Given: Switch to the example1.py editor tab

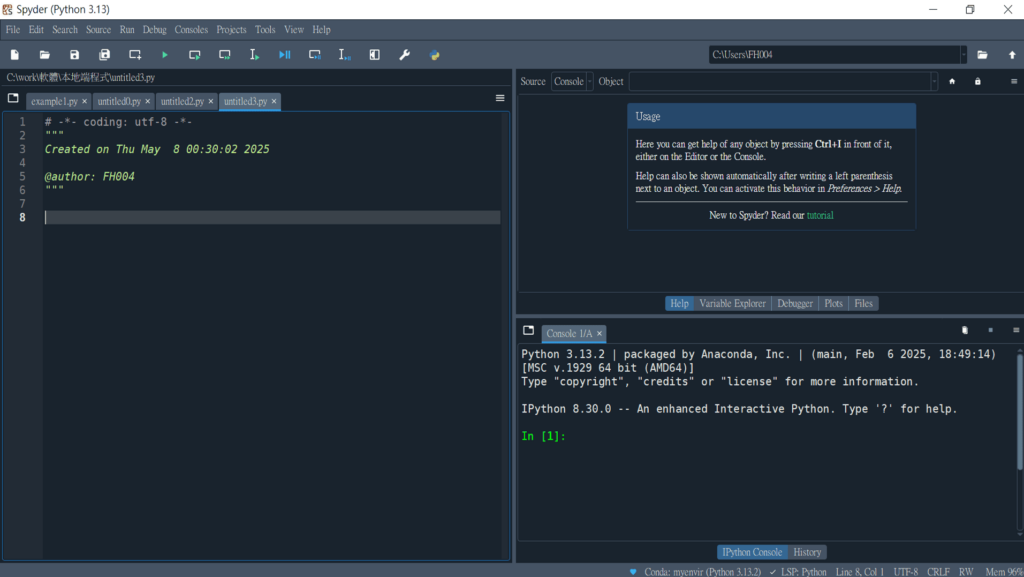Looking at the screenshot, I should point(54,101).
